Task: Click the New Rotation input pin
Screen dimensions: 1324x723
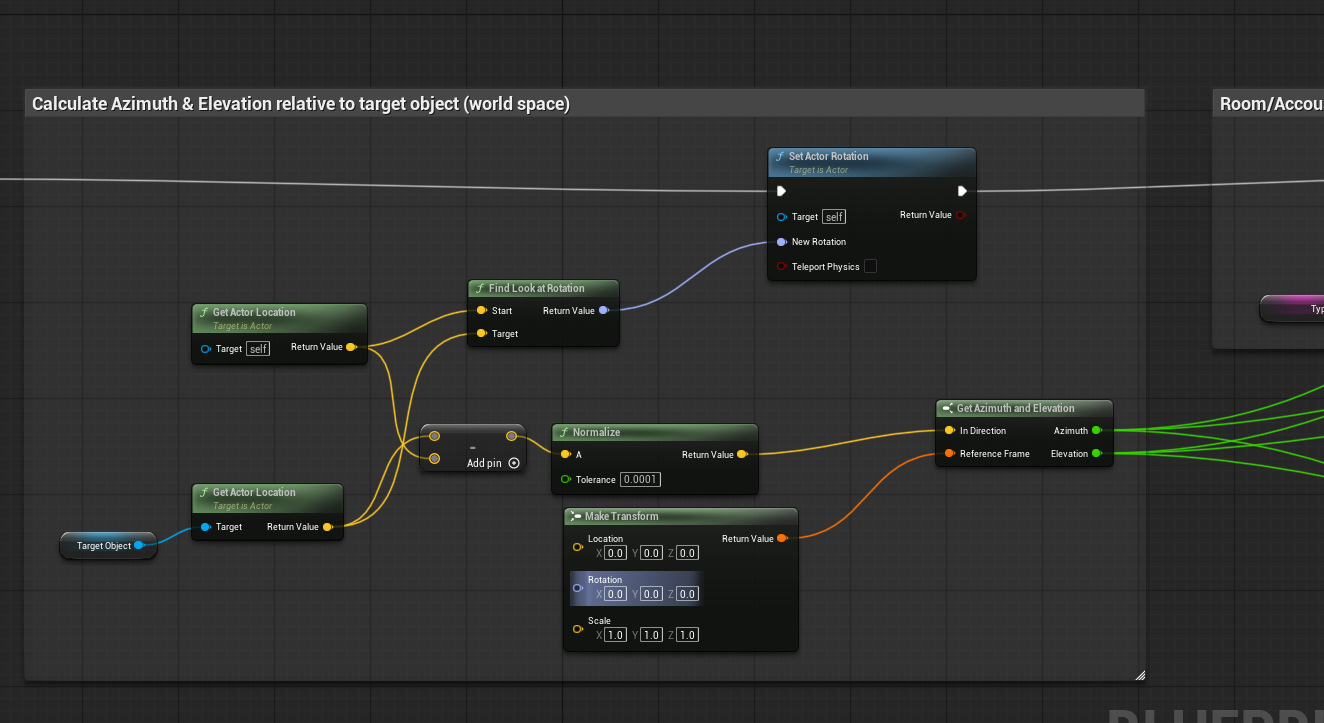Action: [781, 241]
